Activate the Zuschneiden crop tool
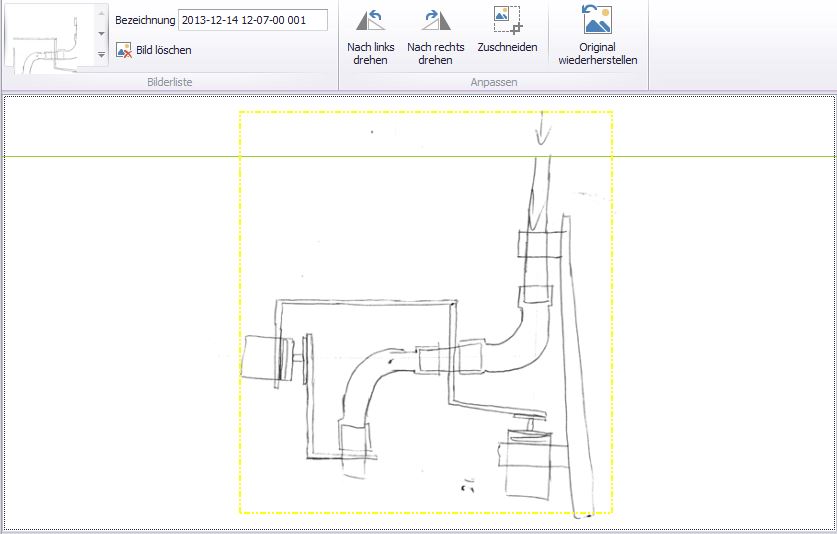This screenshot has height=534, width=837. tap(507, 30)
